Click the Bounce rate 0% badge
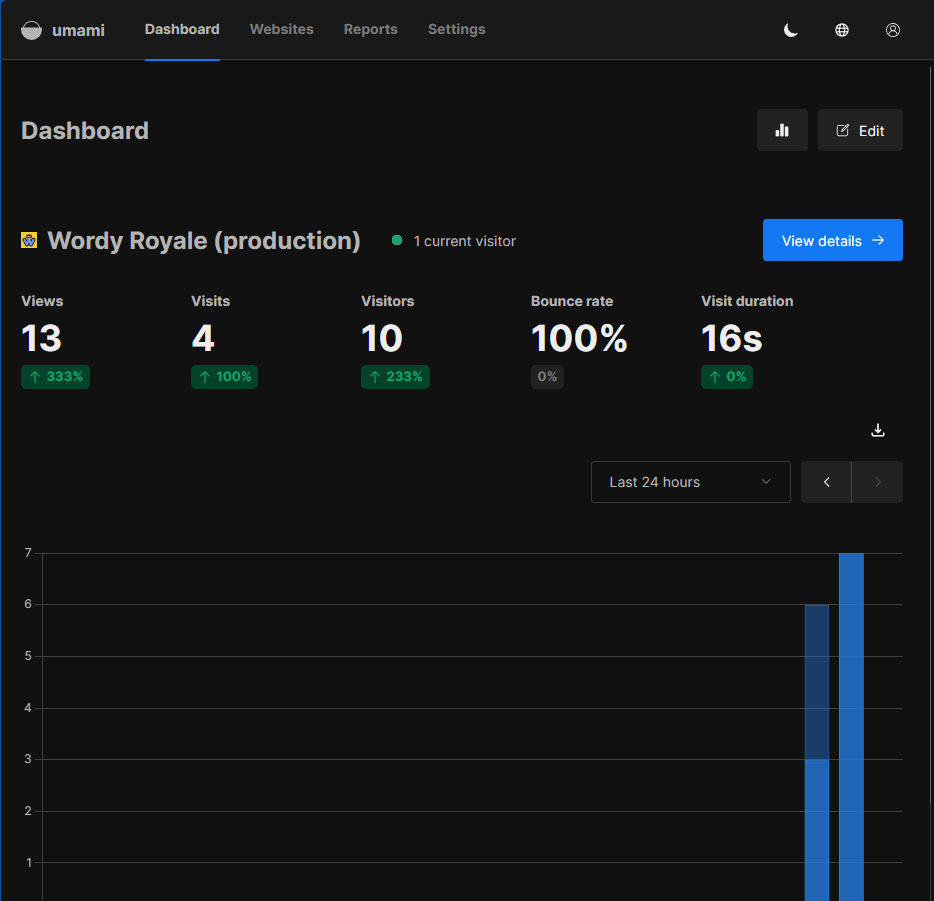Viewport: 934px width, 901px height. pos(547,376)
